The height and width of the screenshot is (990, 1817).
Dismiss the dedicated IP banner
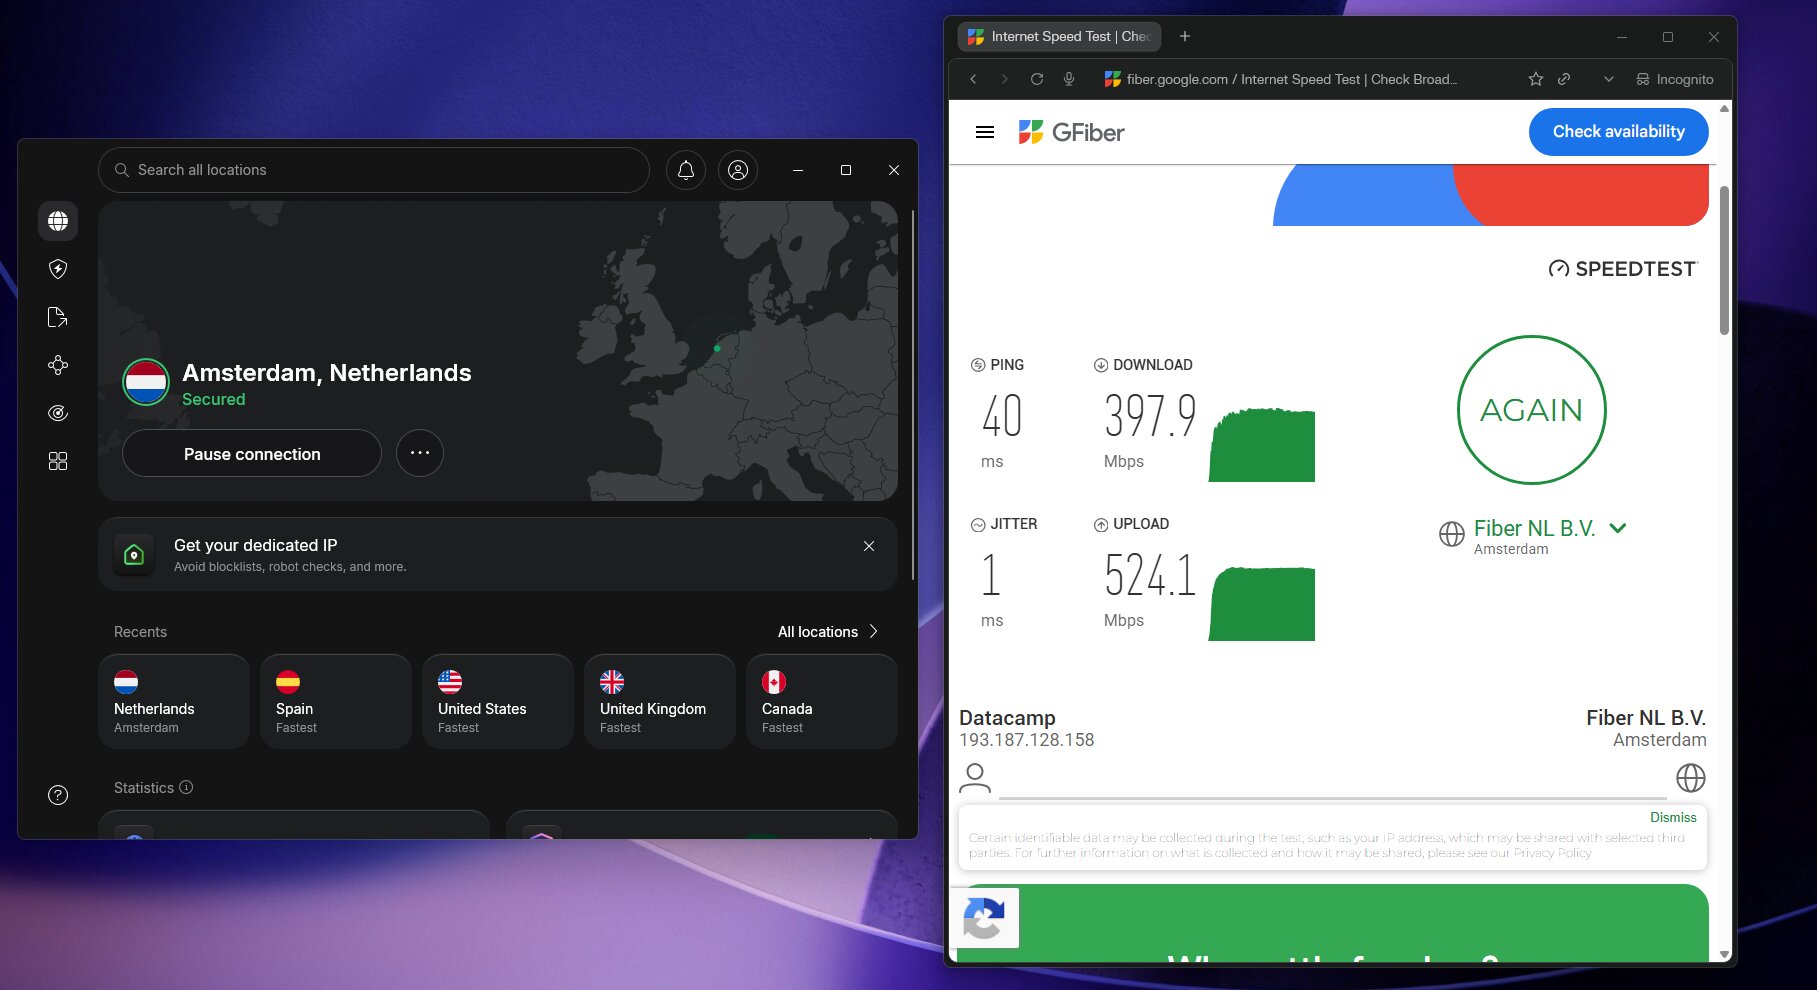(x=869, y=546)
